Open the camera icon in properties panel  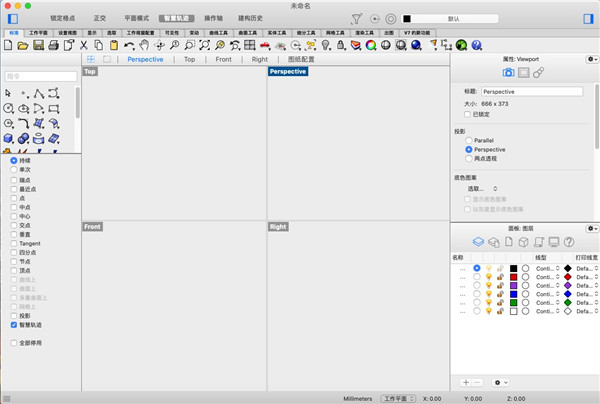pos(508,73)
